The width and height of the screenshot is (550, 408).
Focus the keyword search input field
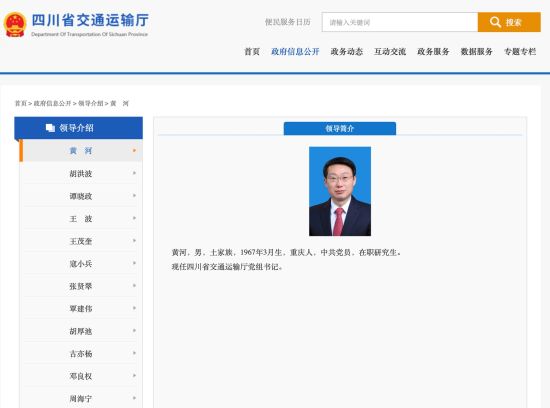pyautogui.click(x=400, y=22)
